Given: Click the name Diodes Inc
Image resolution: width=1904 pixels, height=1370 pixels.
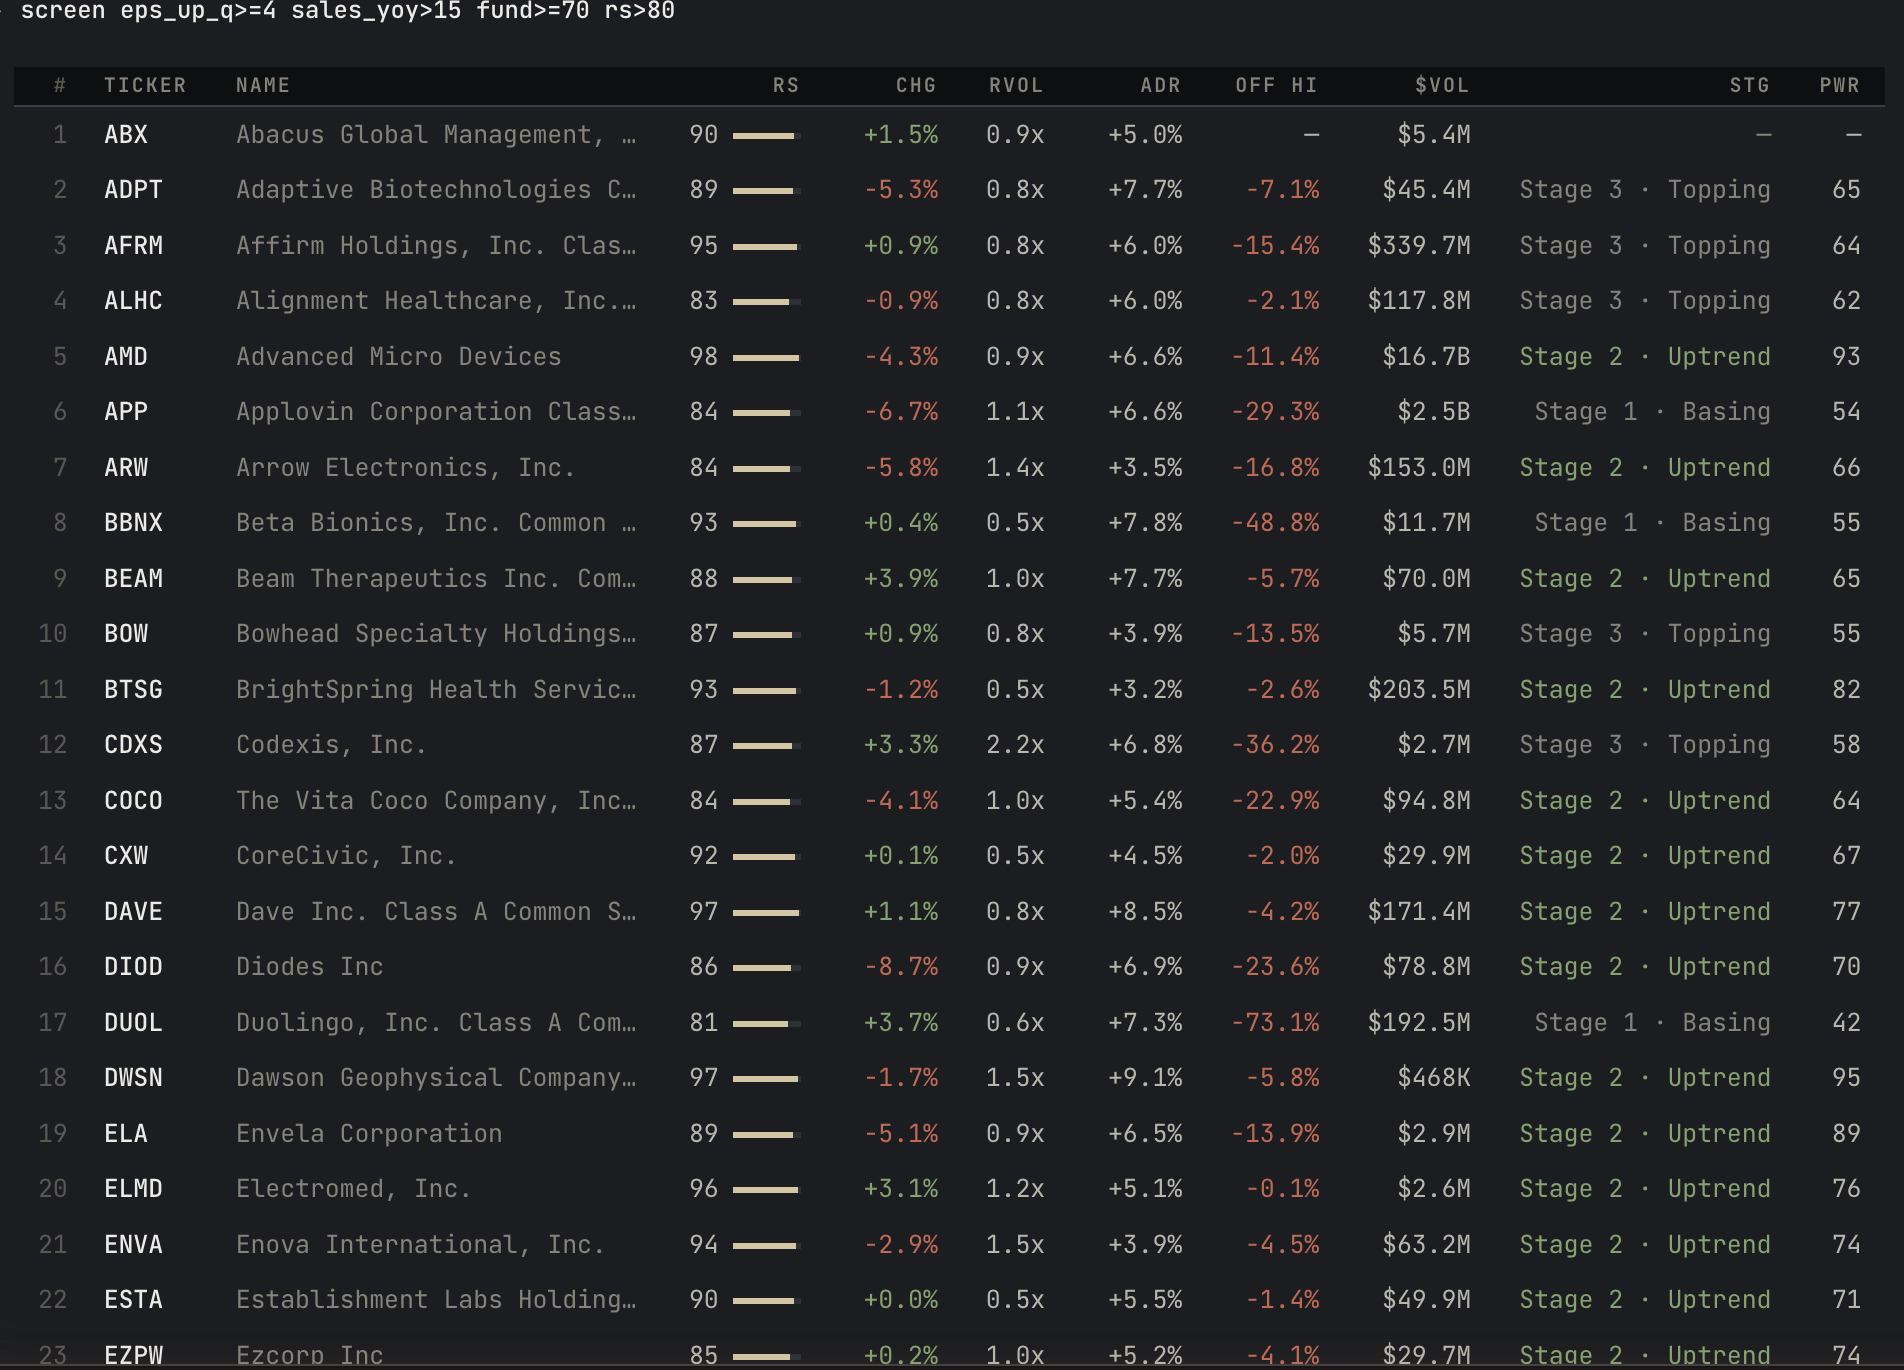Looking at the screenshot, I should point(310,967).
